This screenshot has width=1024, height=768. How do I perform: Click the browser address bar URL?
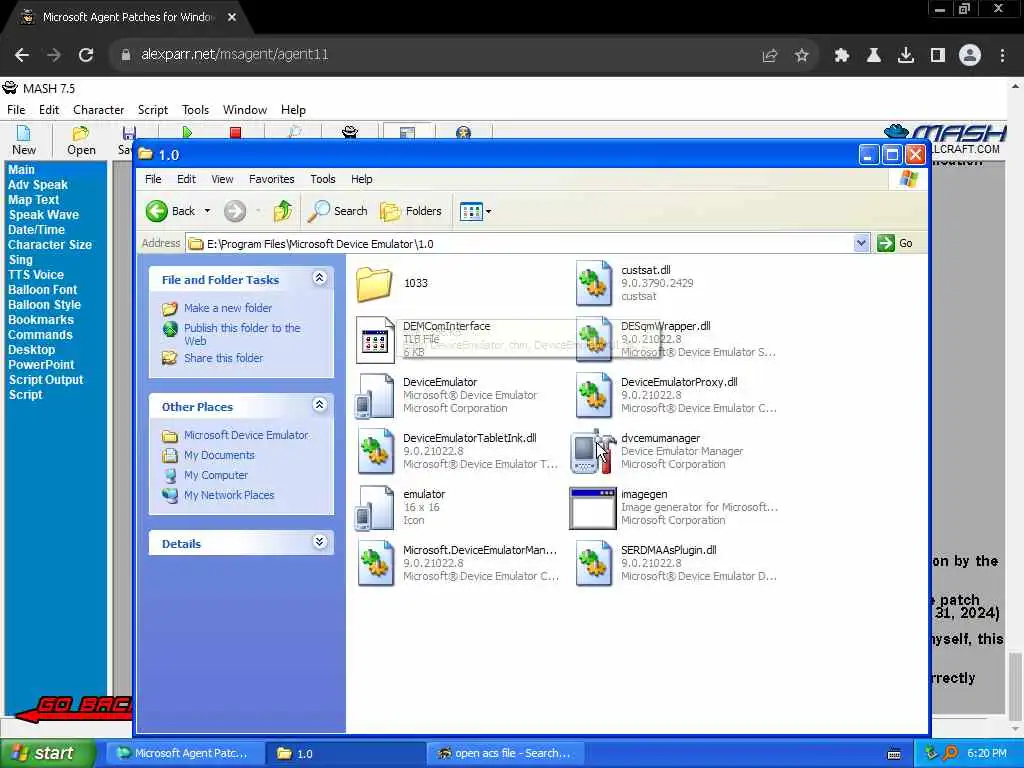click(x=234, y=55)
